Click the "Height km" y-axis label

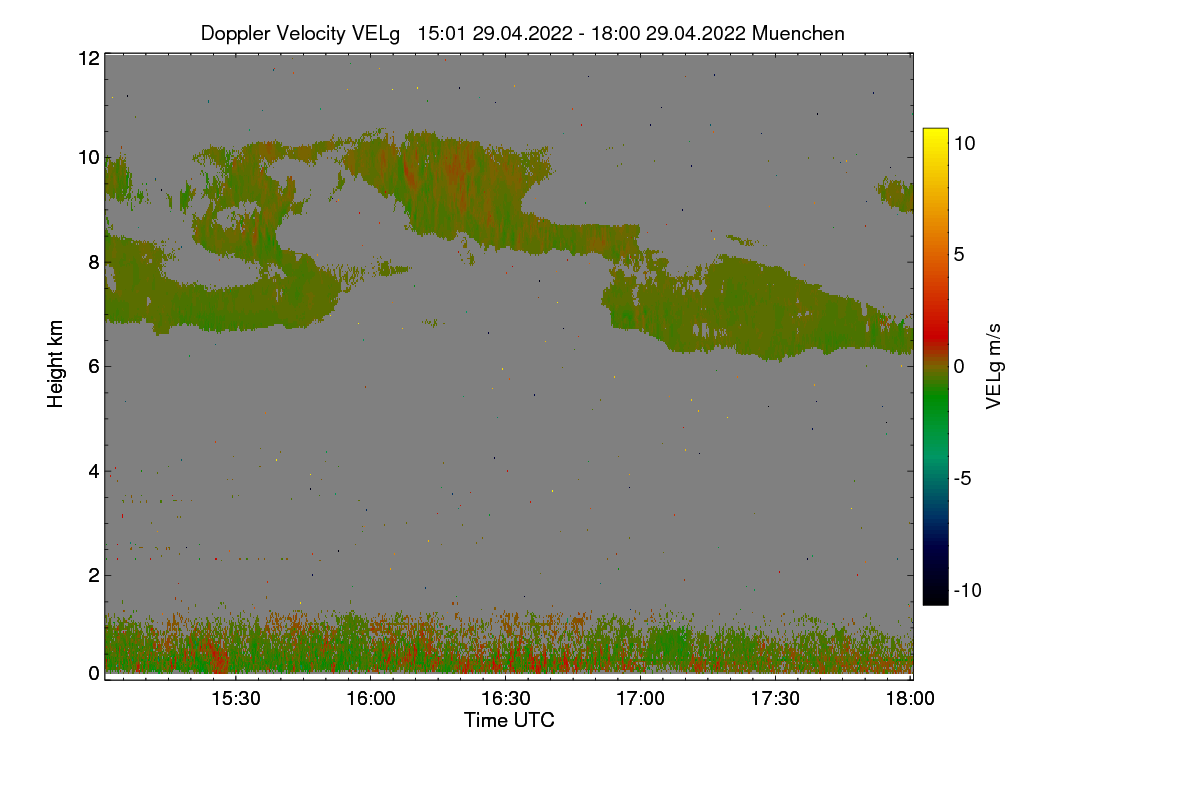pyautogui.click(x=56, y=364)
